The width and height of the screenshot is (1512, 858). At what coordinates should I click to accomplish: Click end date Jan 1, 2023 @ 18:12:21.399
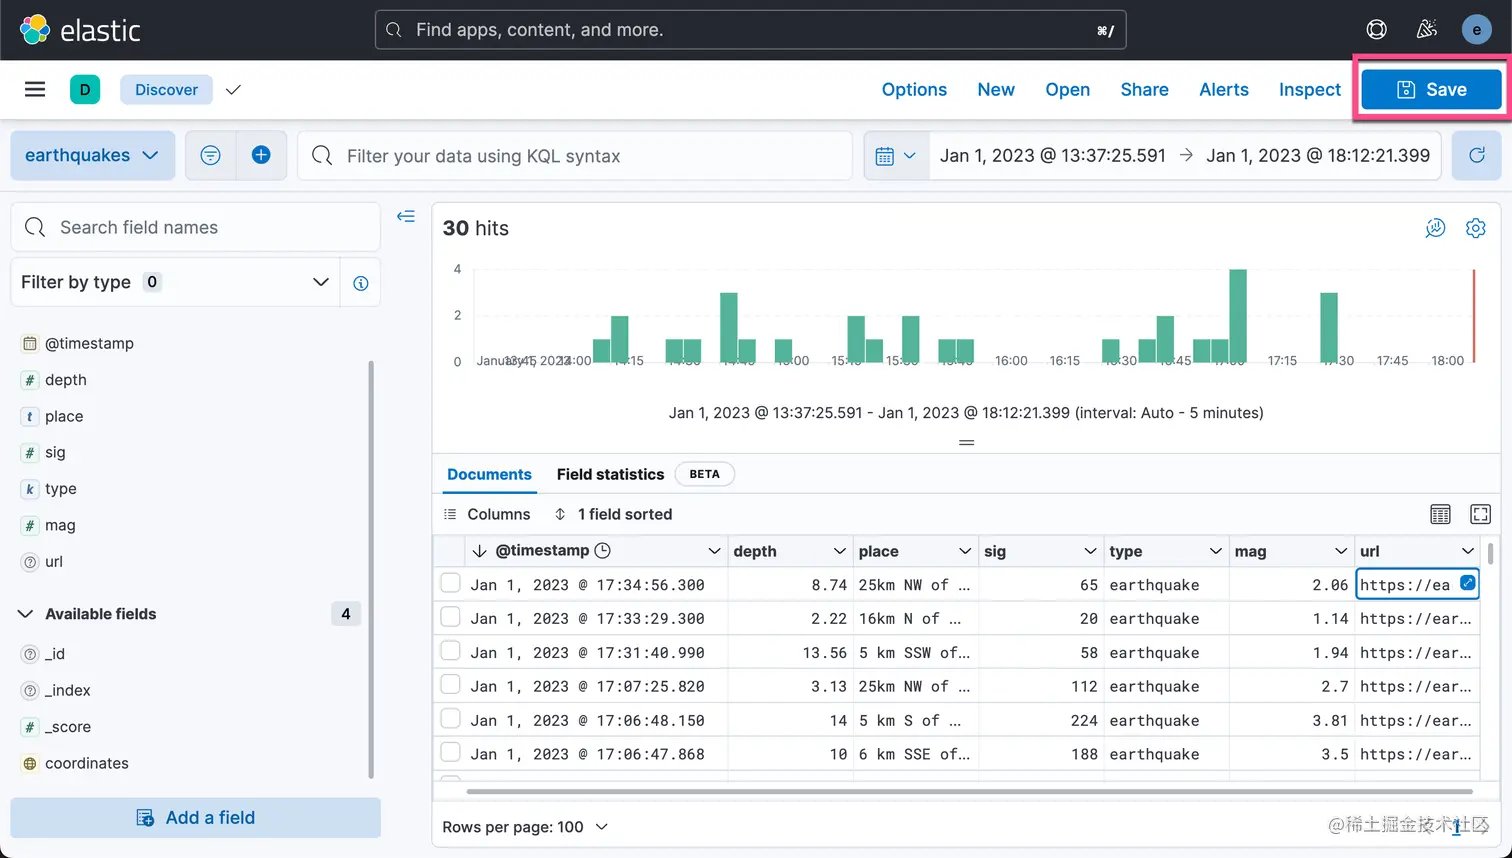1318,155
